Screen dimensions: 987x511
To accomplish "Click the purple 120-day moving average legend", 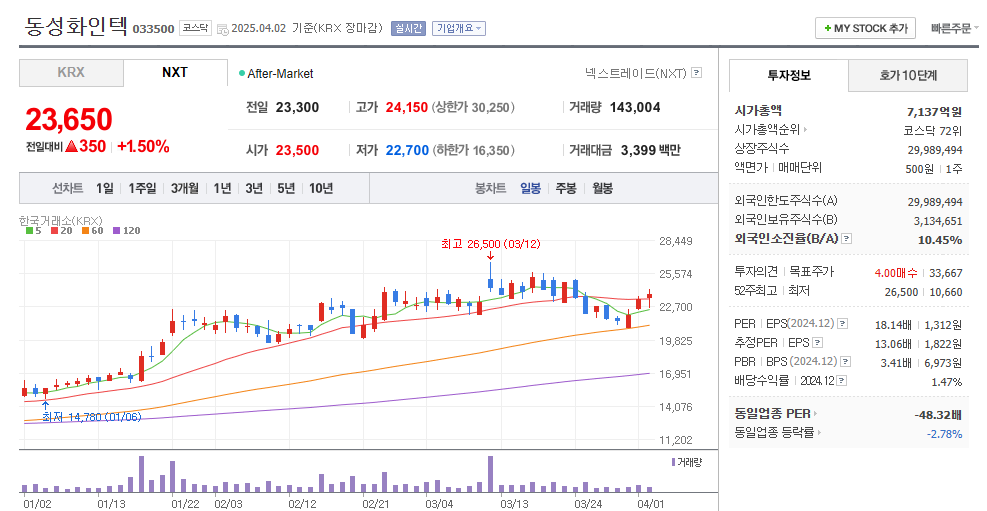I will (x=126, y=231).
